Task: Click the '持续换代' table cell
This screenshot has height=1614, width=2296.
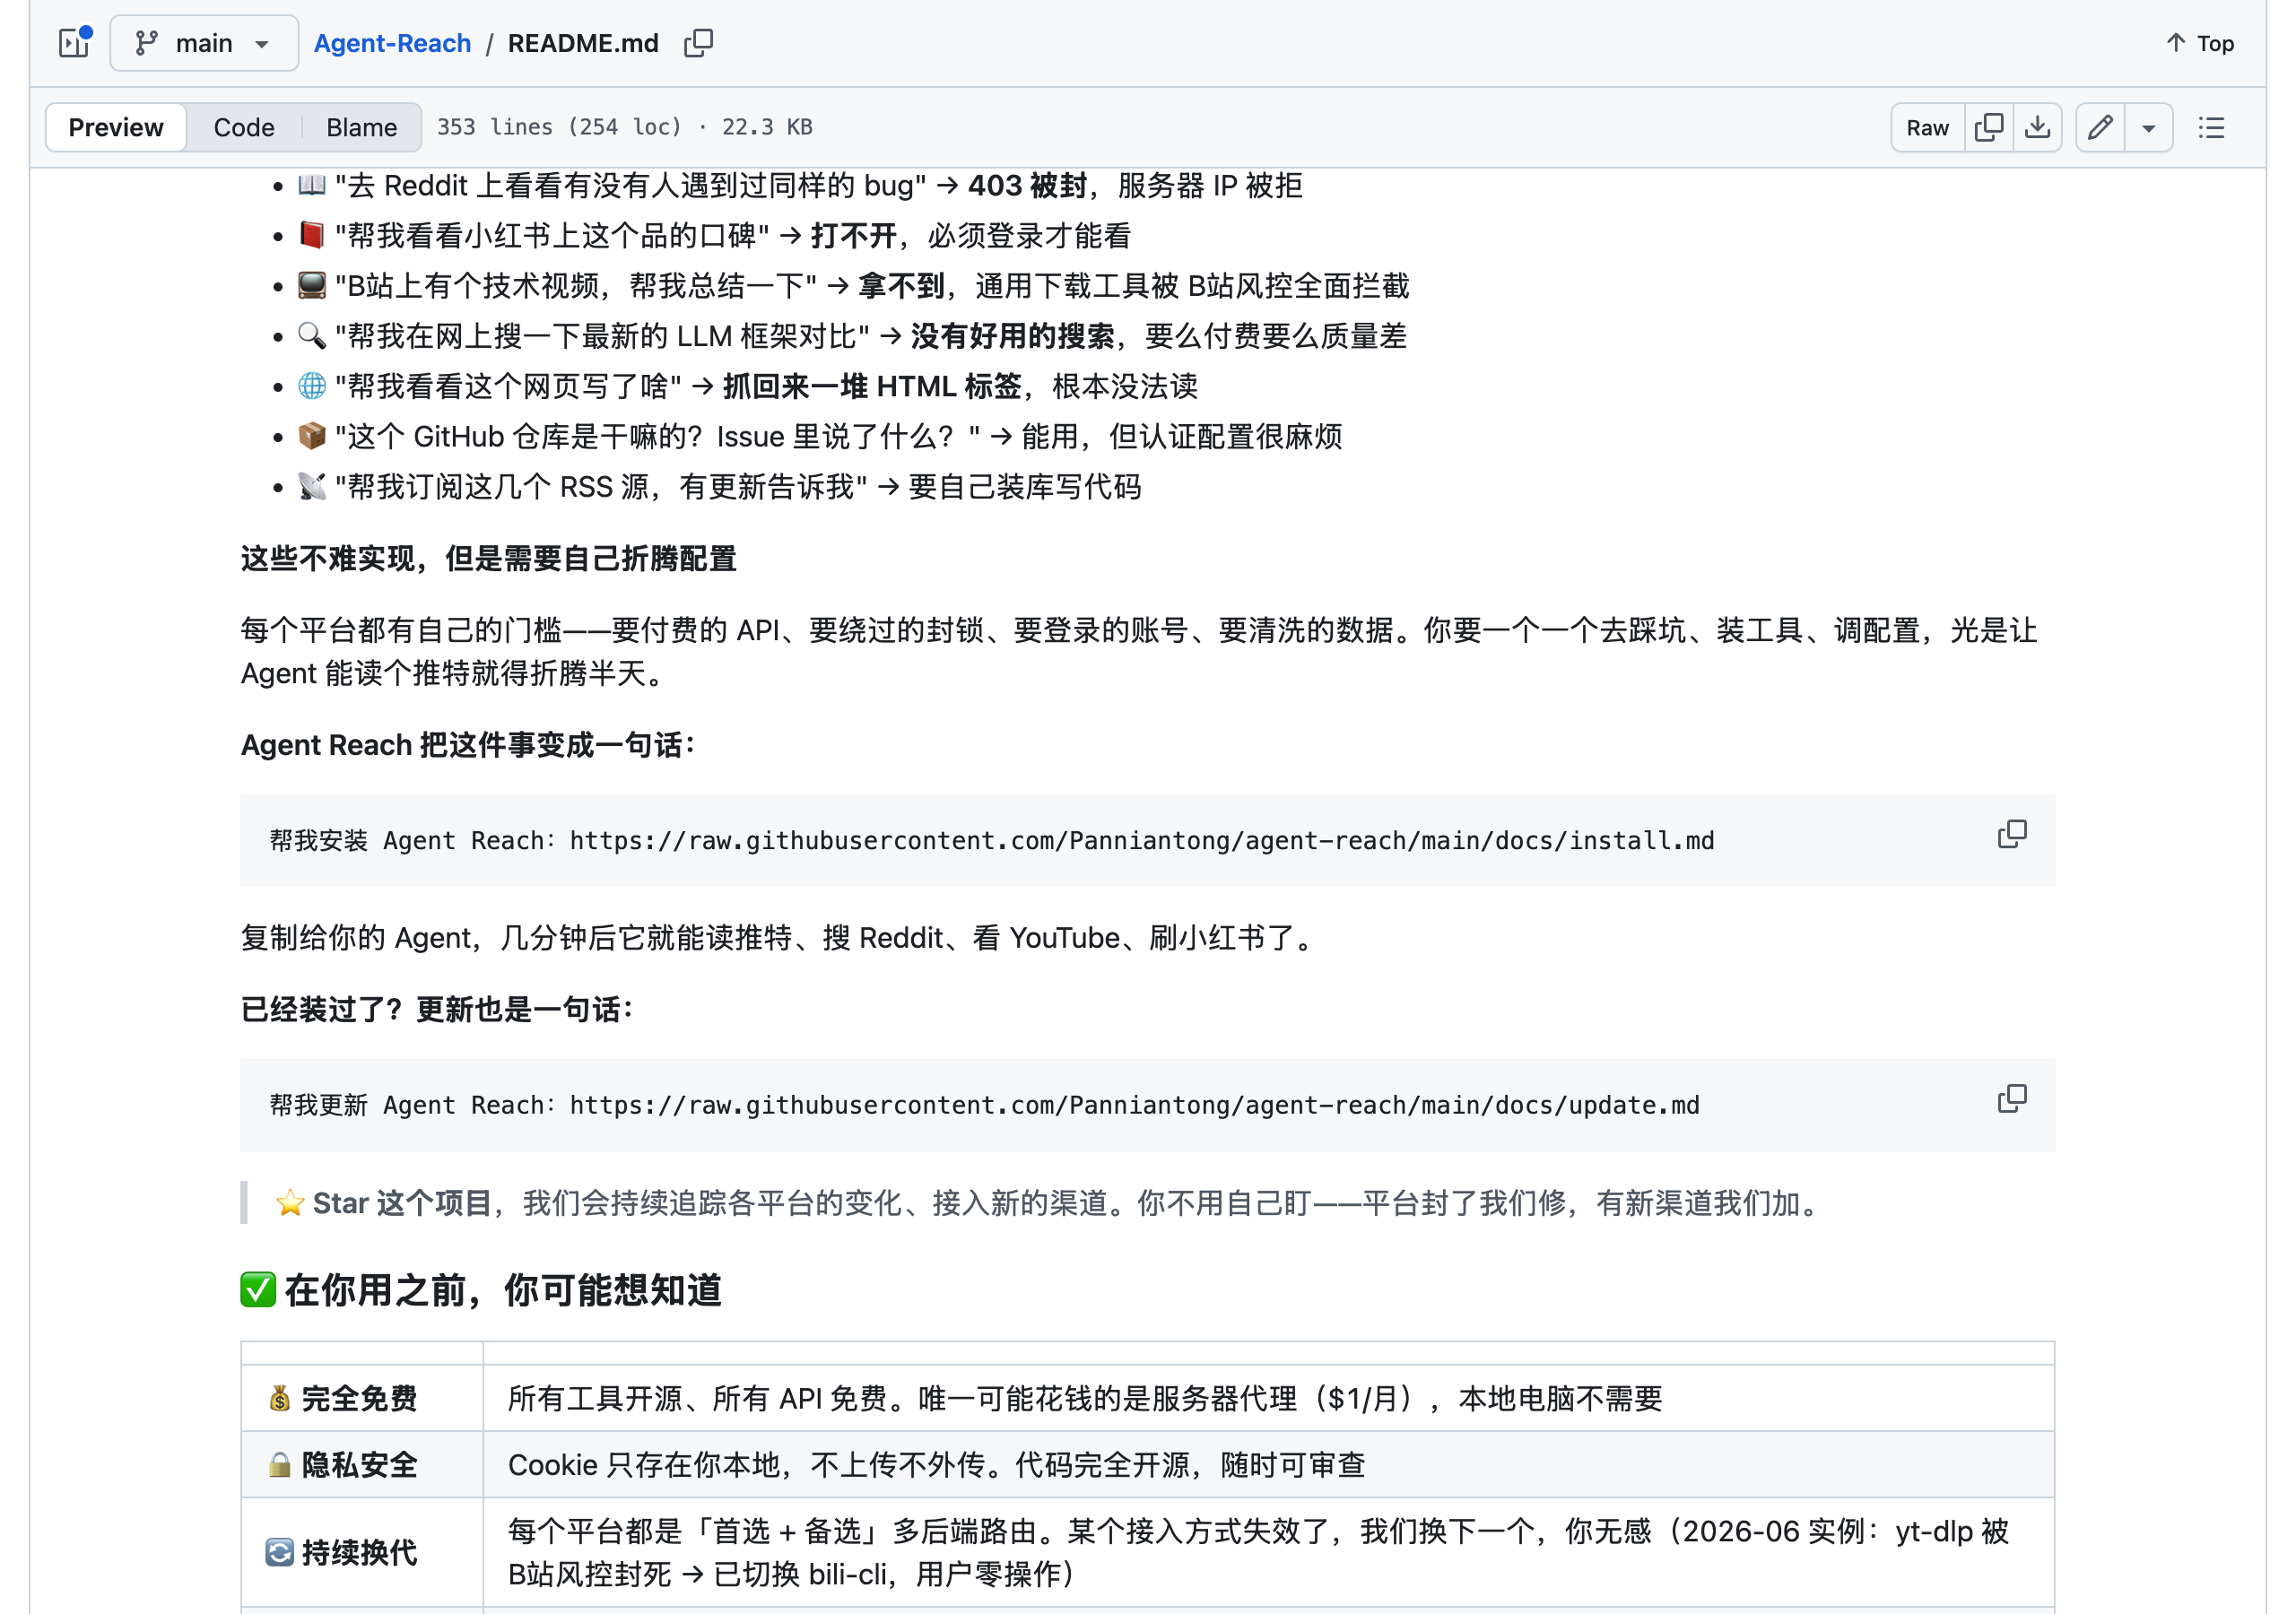Action: (362, 1552)
